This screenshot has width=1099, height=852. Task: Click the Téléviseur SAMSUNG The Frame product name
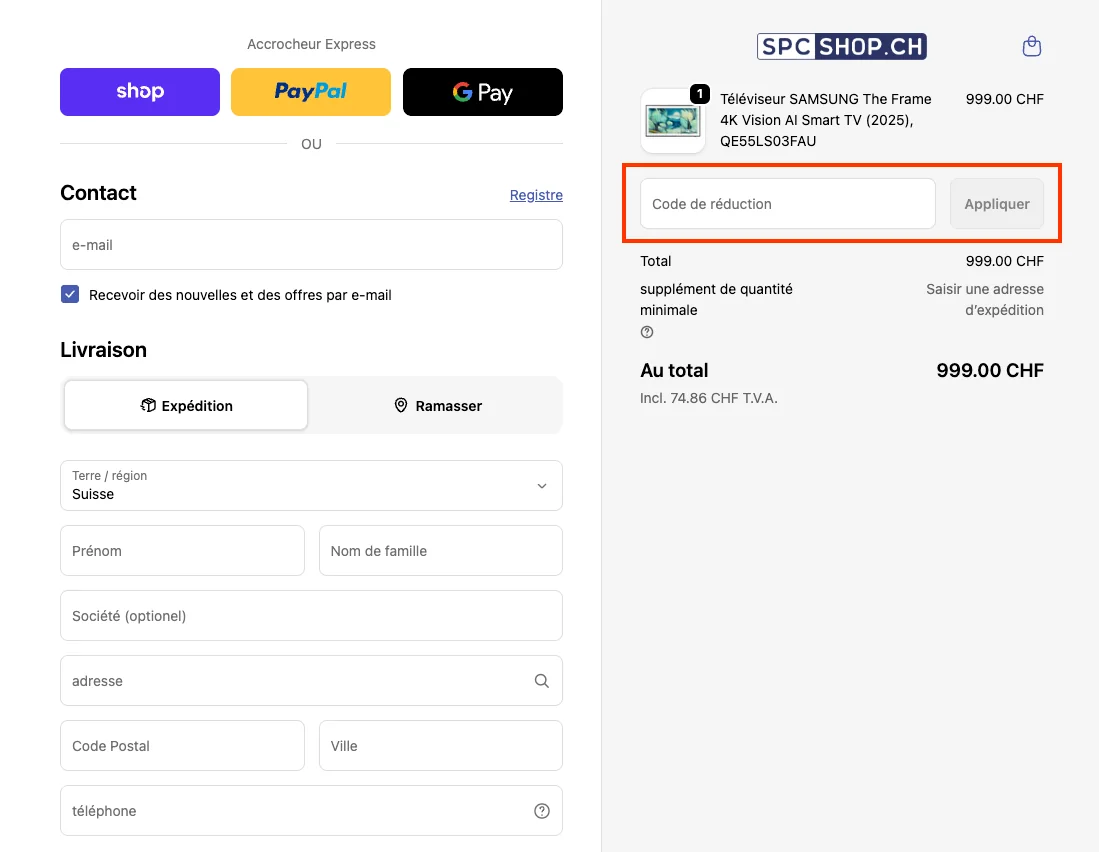tap(826, 120)
